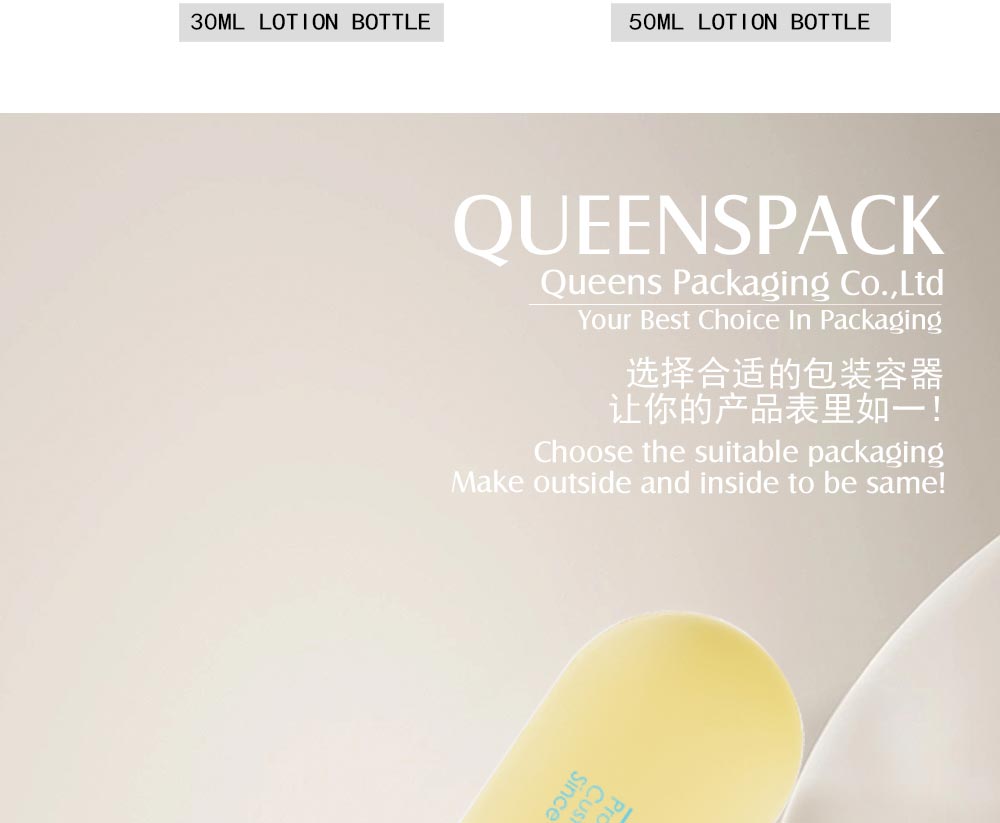
Task: Click the 50ML LOTION BOTTLE label
Action: tap(751, 22)
